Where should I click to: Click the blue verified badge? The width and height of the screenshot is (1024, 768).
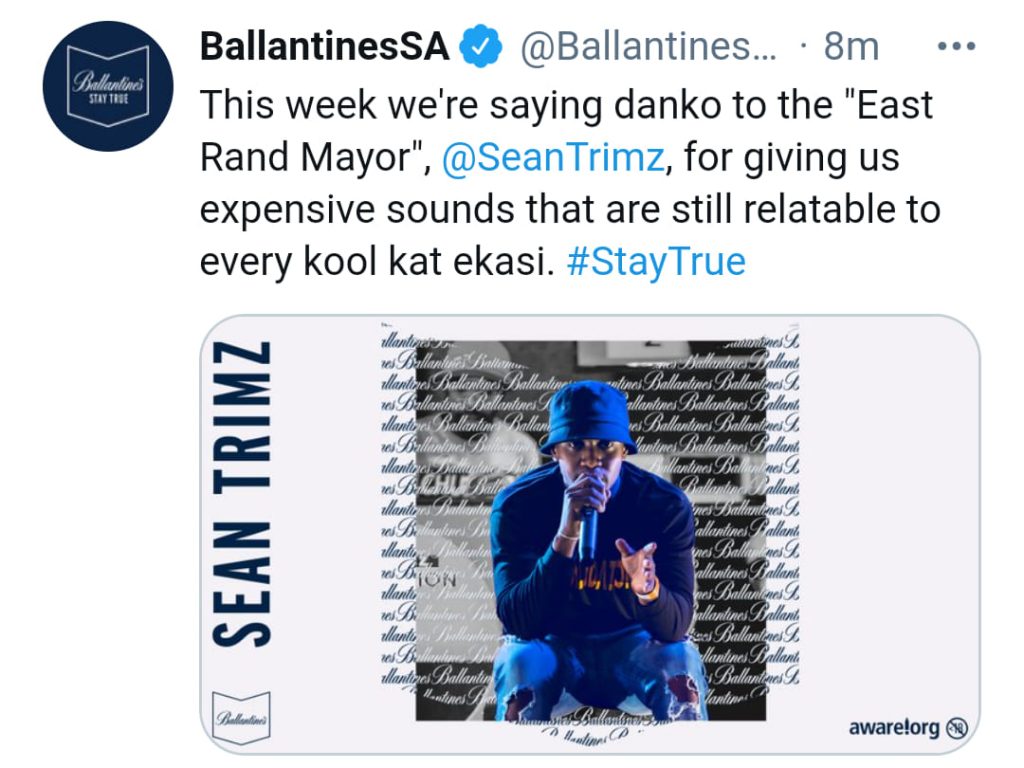(479, 47)
